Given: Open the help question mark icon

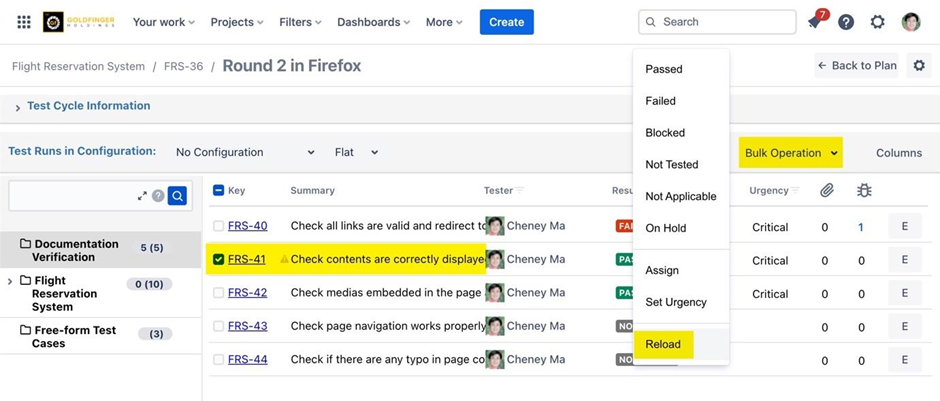Looking at the screenshot, I should point(846,22).
